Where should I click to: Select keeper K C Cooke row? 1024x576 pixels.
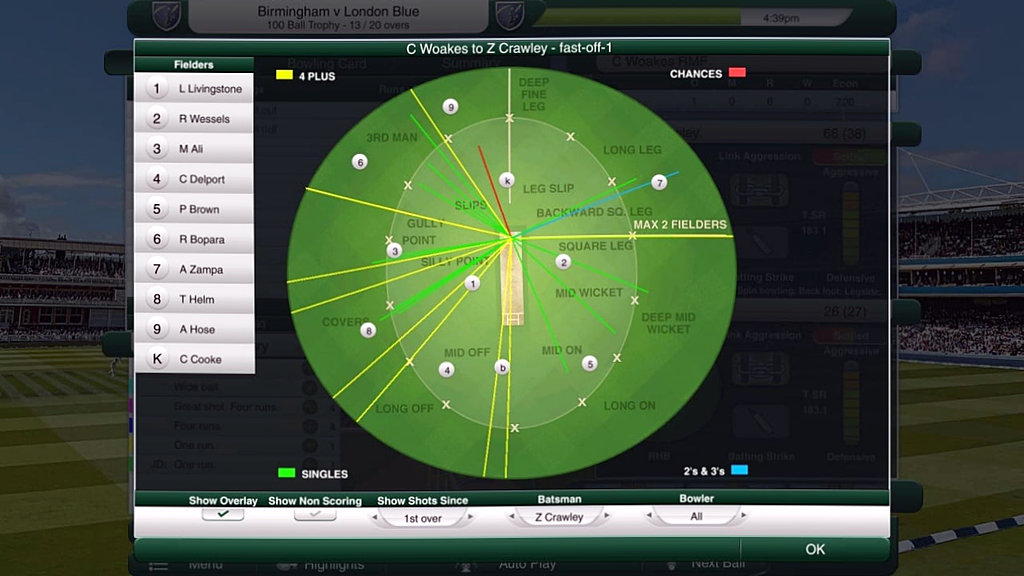(194, 359)
